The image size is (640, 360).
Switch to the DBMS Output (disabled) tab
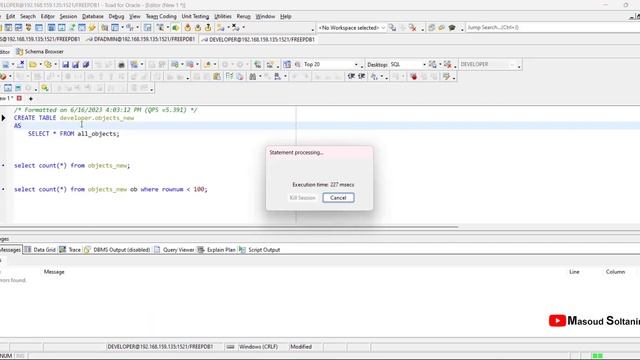click(x=117, y=250)
